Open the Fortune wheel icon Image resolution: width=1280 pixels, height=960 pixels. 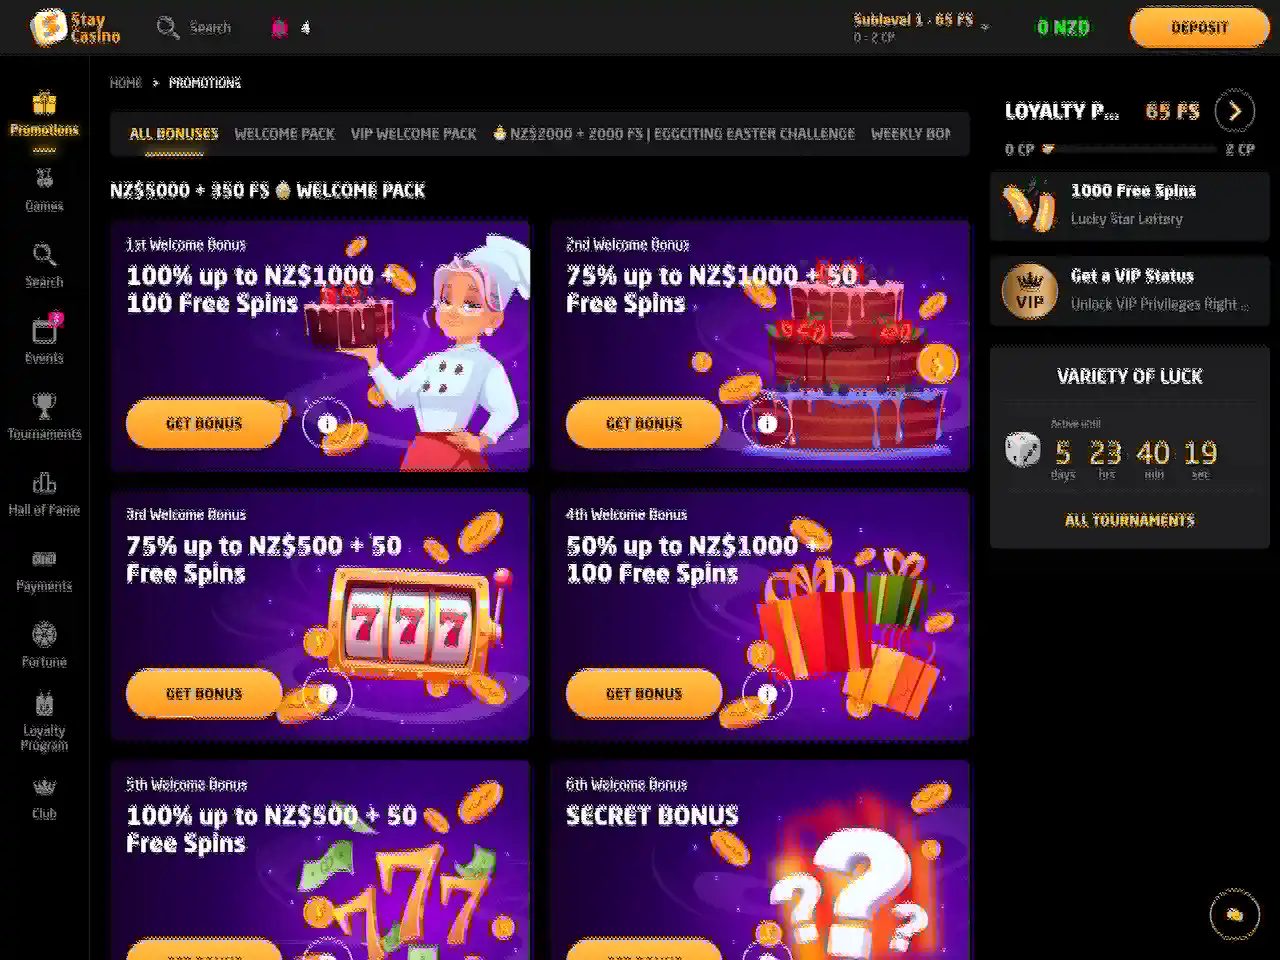pyautogui.click(x=44, y=634)
